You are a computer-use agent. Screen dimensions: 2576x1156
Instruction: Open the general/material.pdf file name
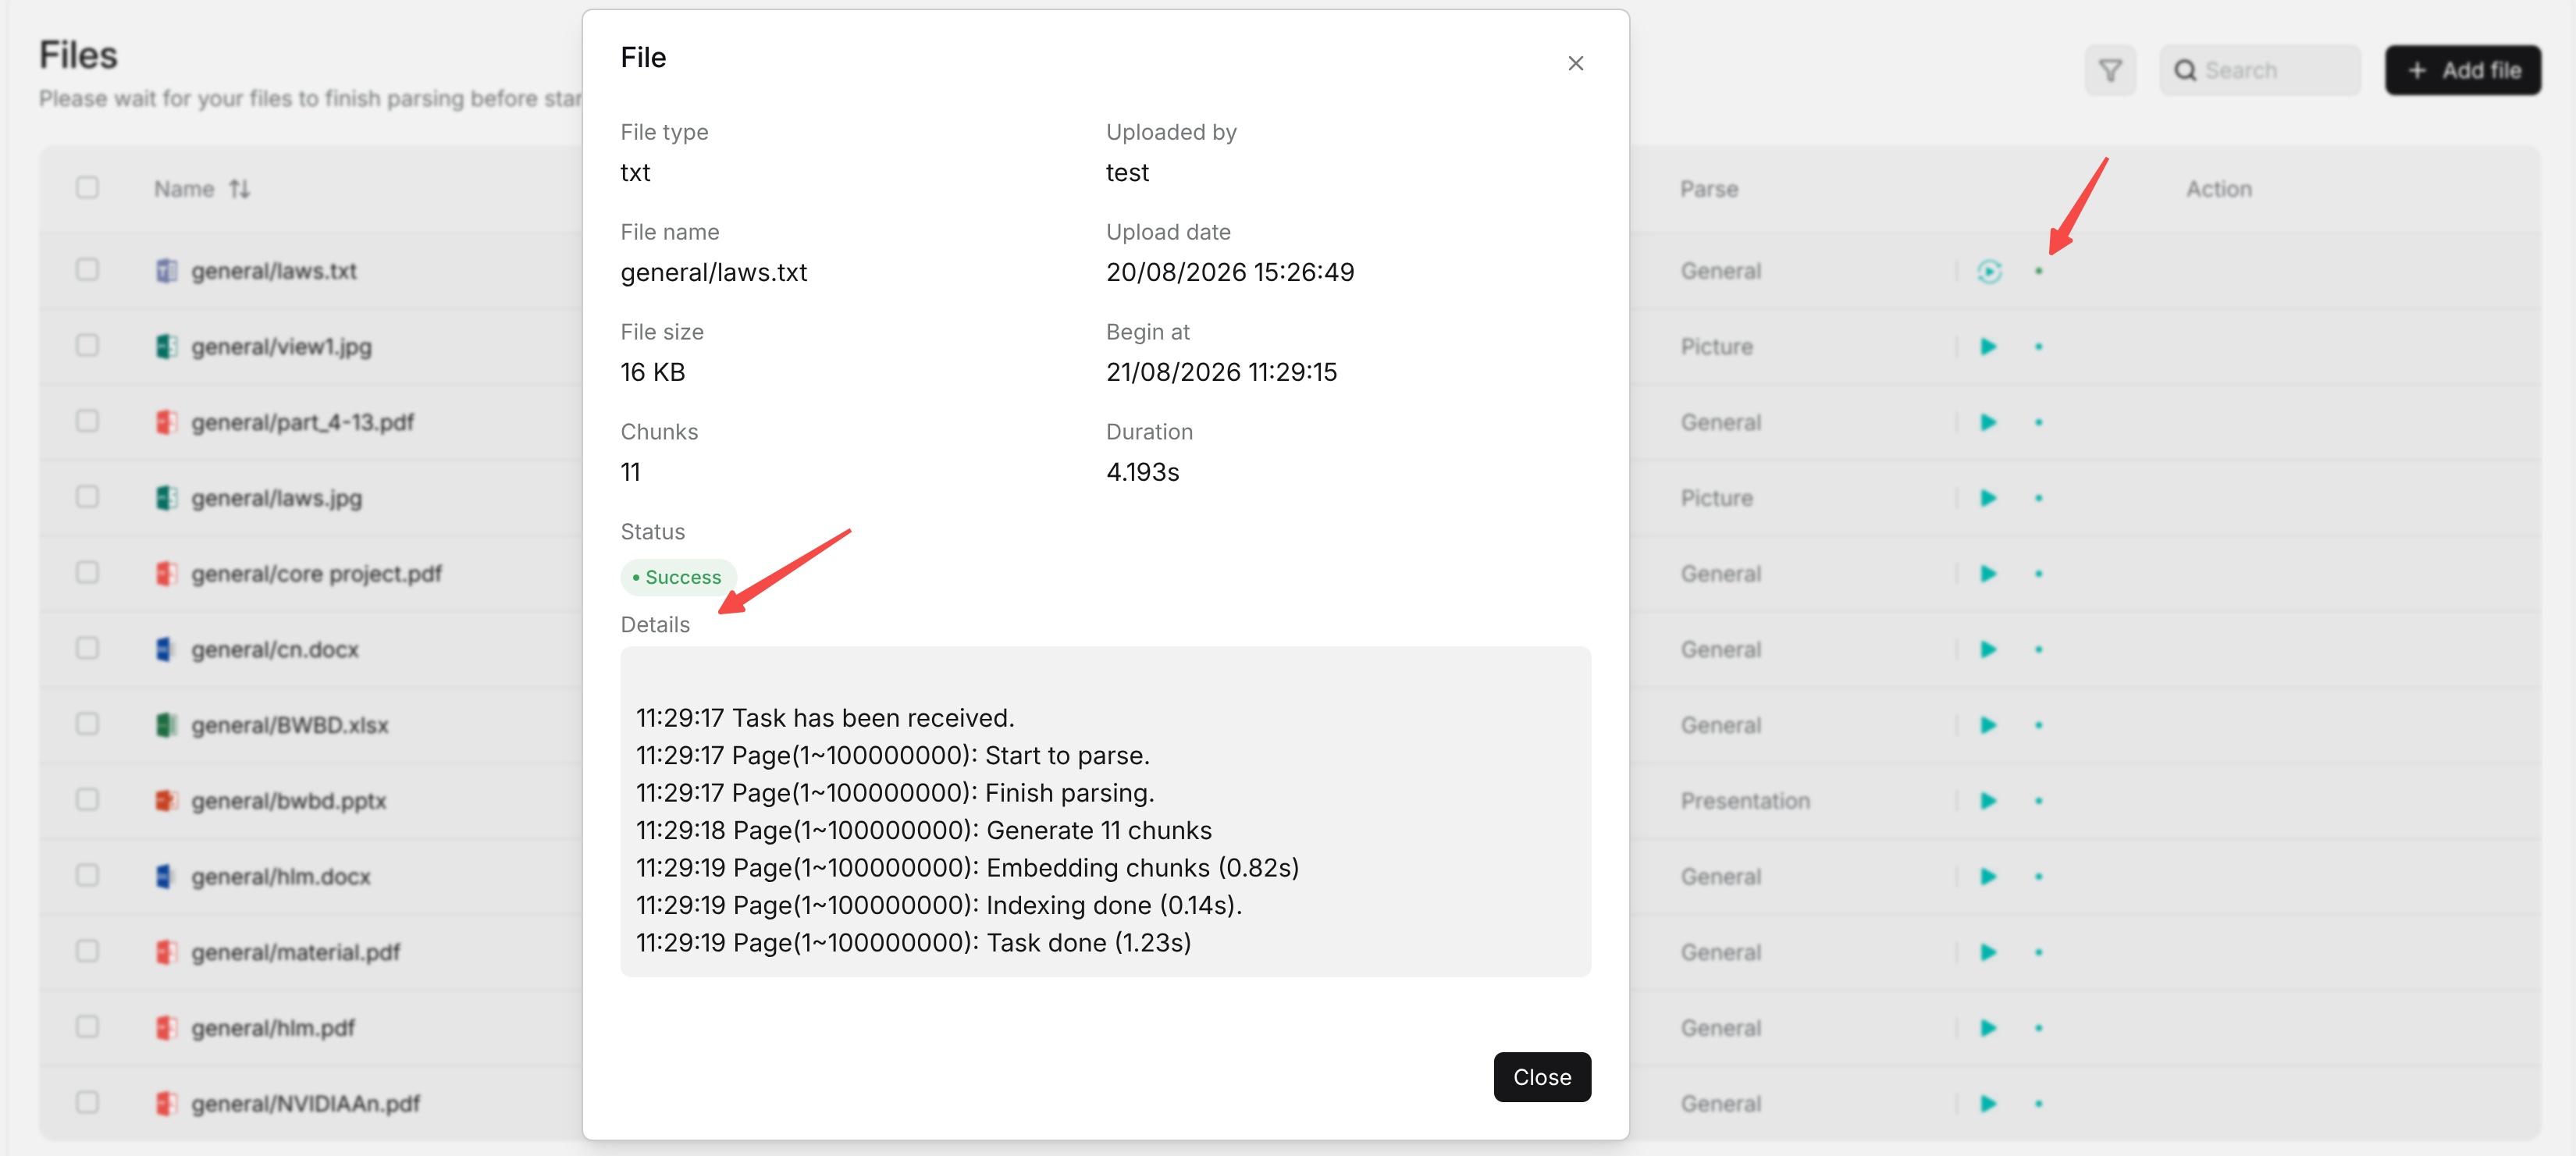[x=295, y=952]
